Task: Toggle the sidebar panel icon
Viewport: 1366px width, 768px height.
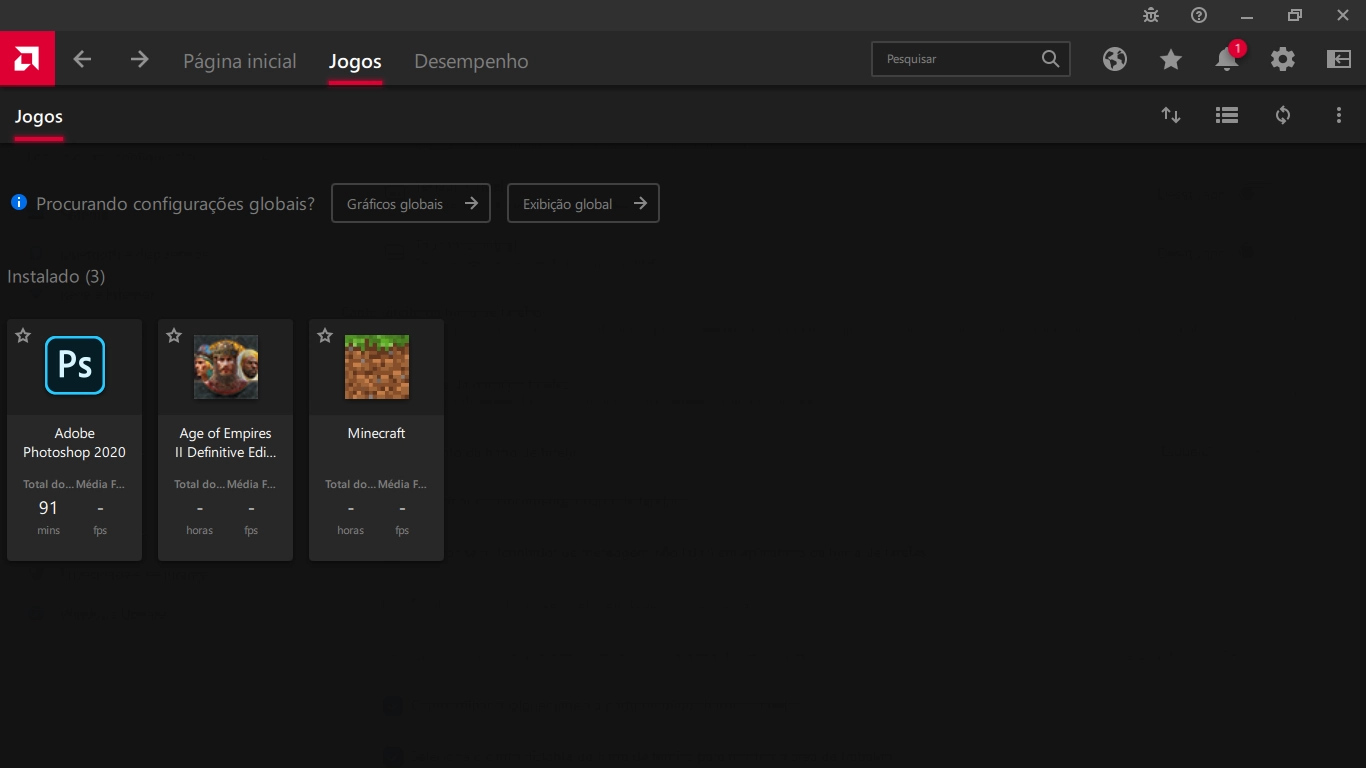Action: point(1339,59)
